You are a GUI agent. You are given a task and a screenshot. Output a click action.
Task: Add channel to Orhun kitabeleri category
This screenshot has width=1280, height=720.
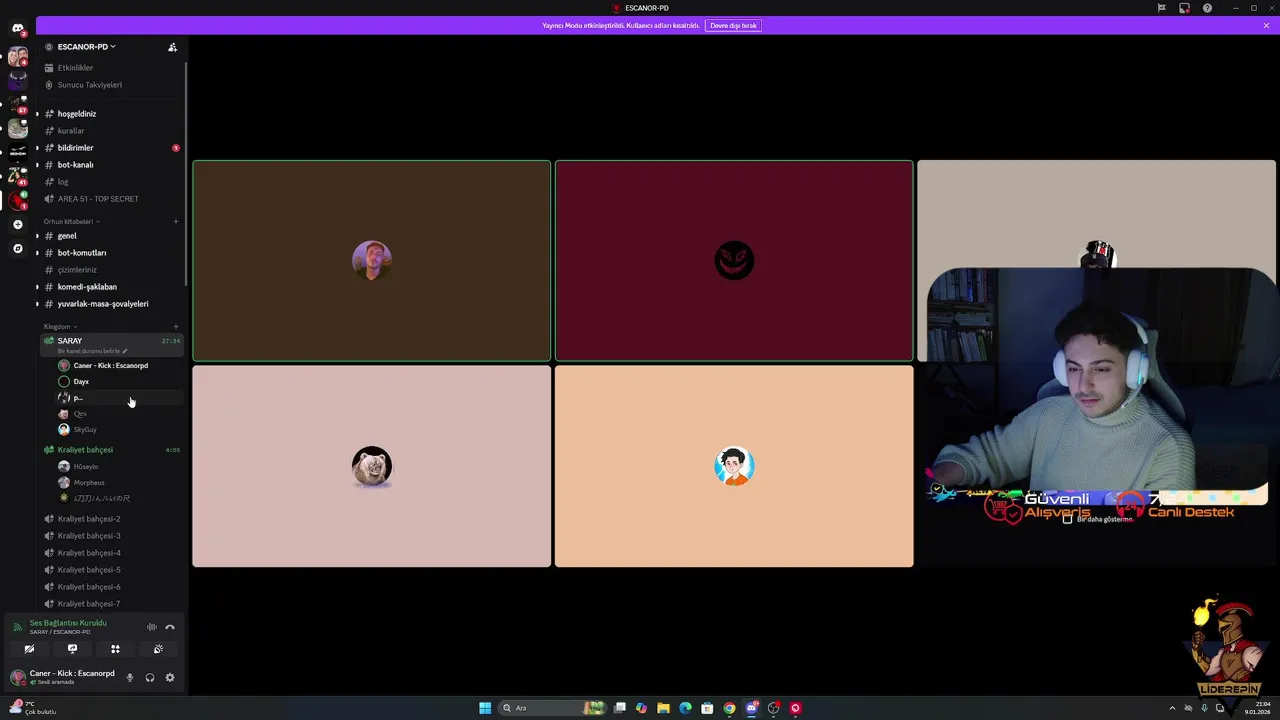pos(176,221)
